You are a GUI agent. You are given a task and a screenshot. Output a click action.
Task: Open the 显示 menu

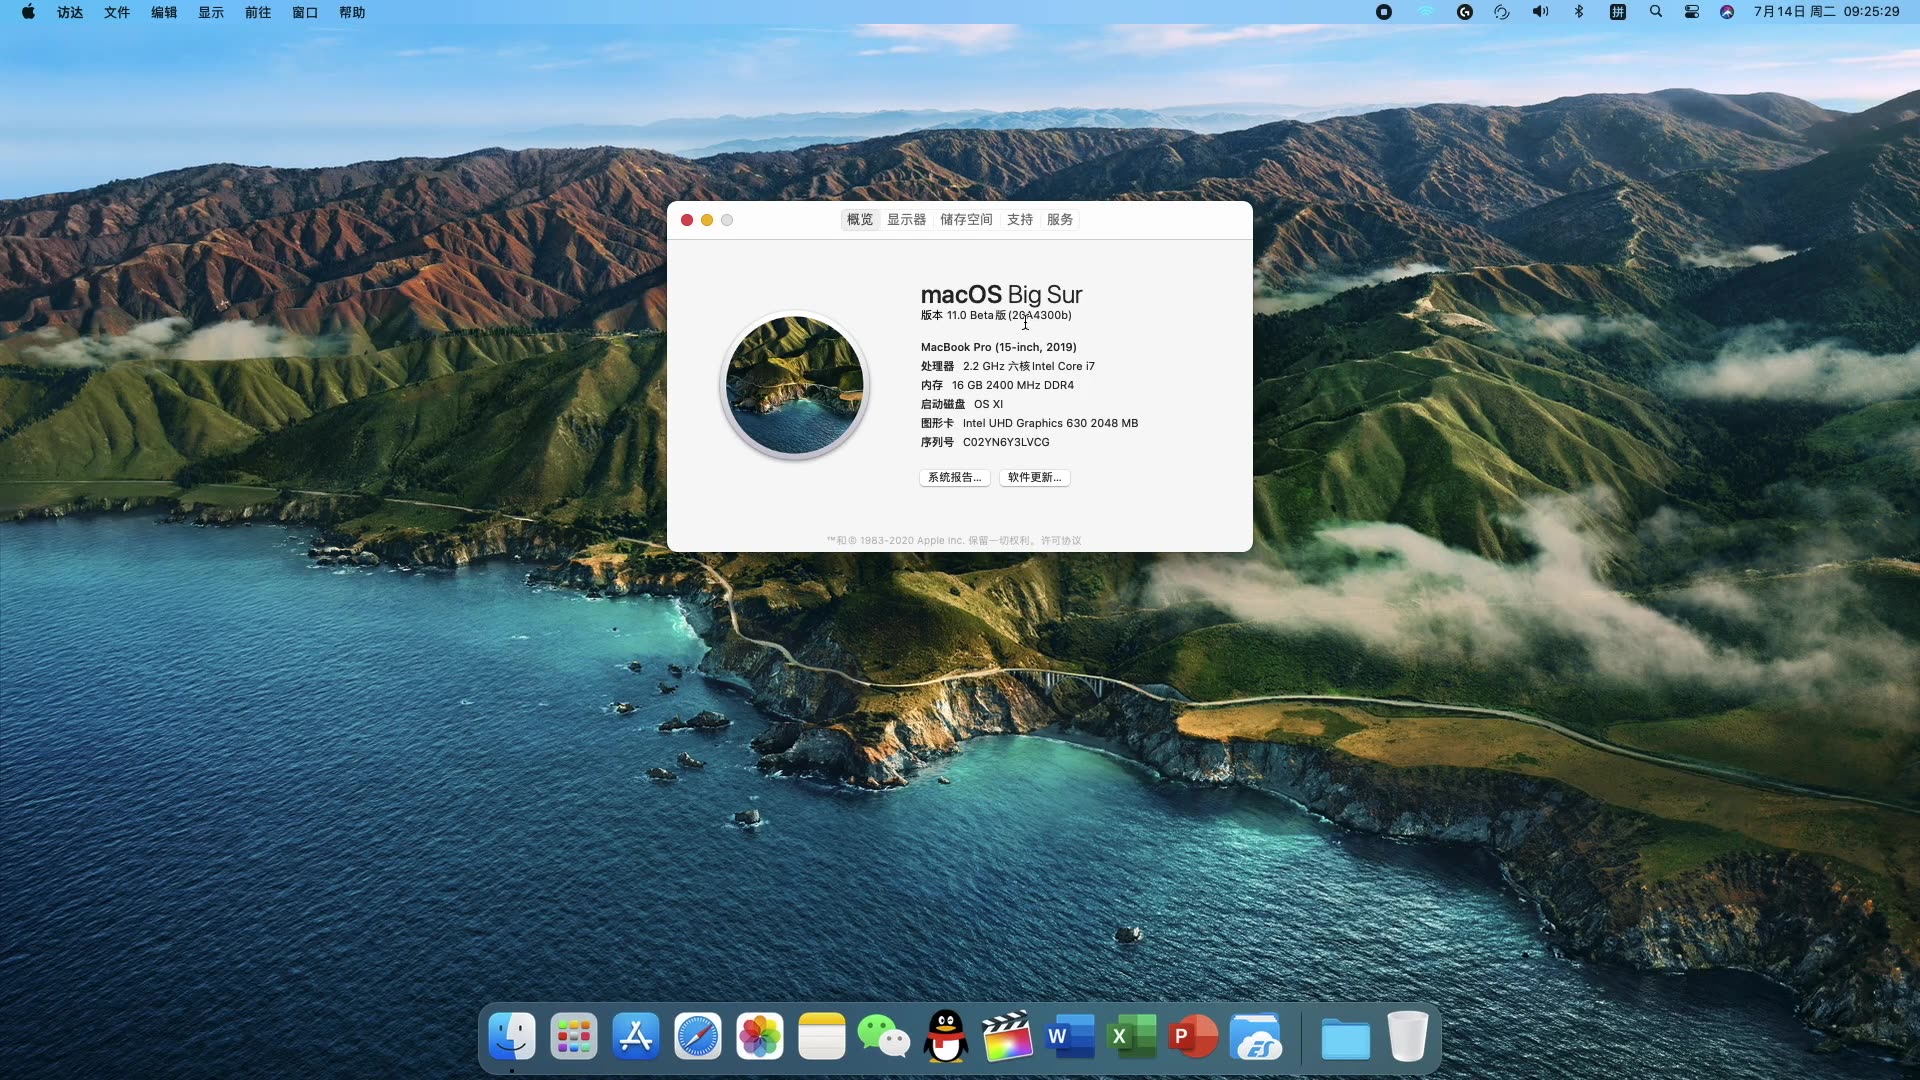click(211, 12)
